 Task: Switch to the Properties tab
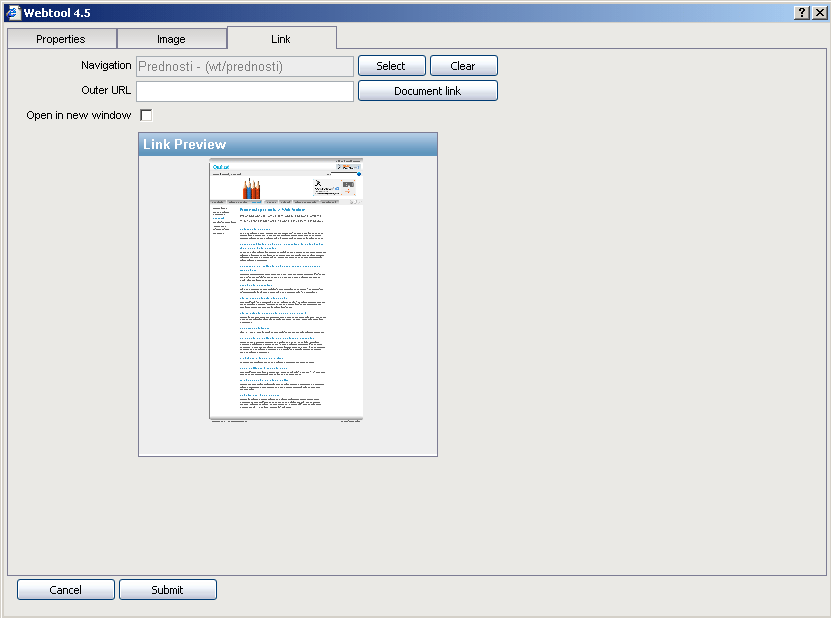click(61, 39)
